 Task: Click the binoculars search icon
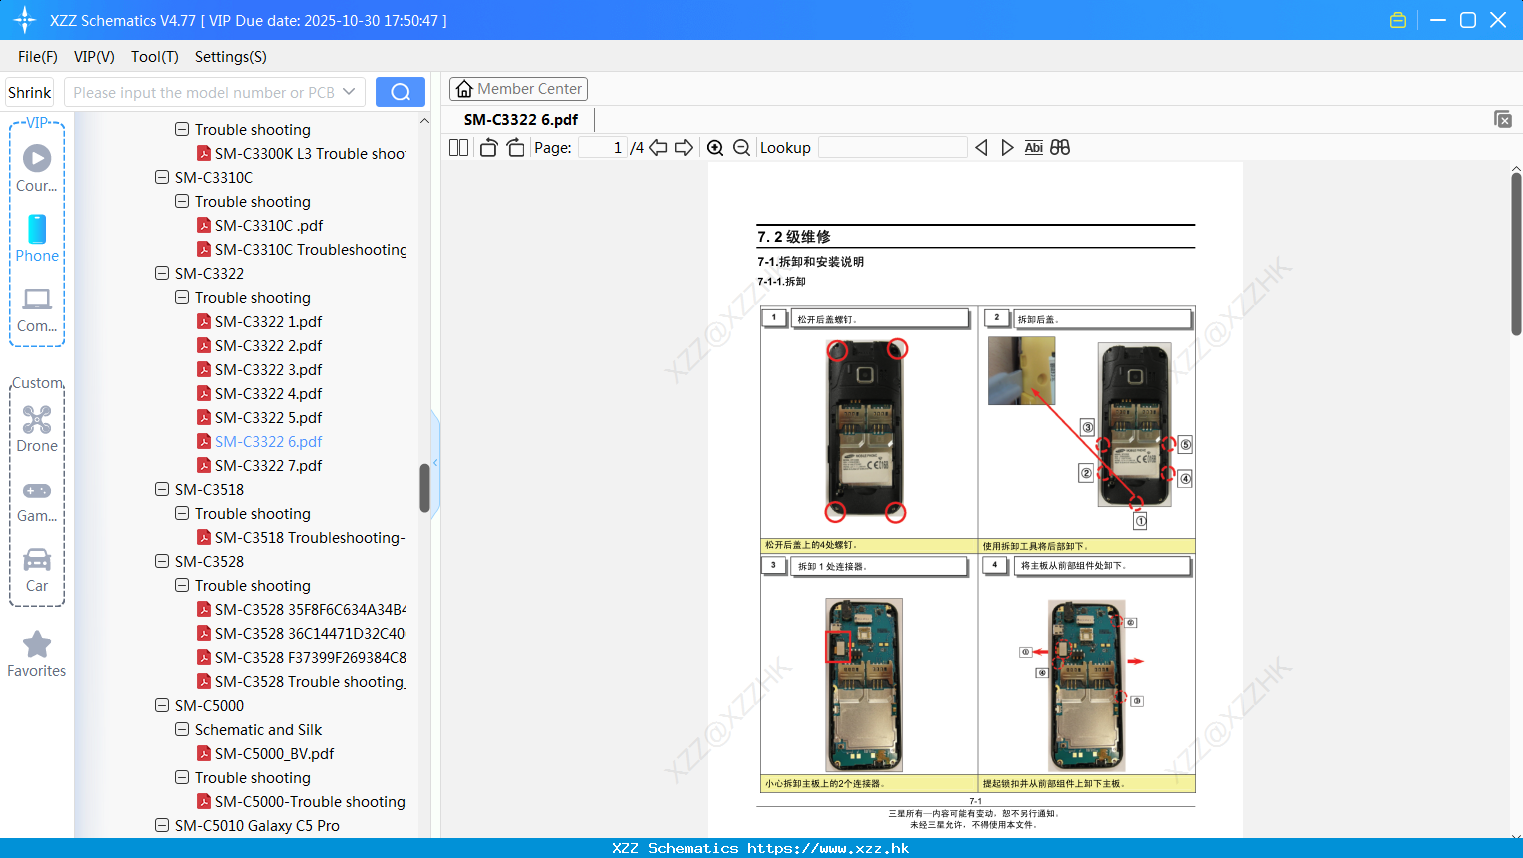click(1060, 147)
